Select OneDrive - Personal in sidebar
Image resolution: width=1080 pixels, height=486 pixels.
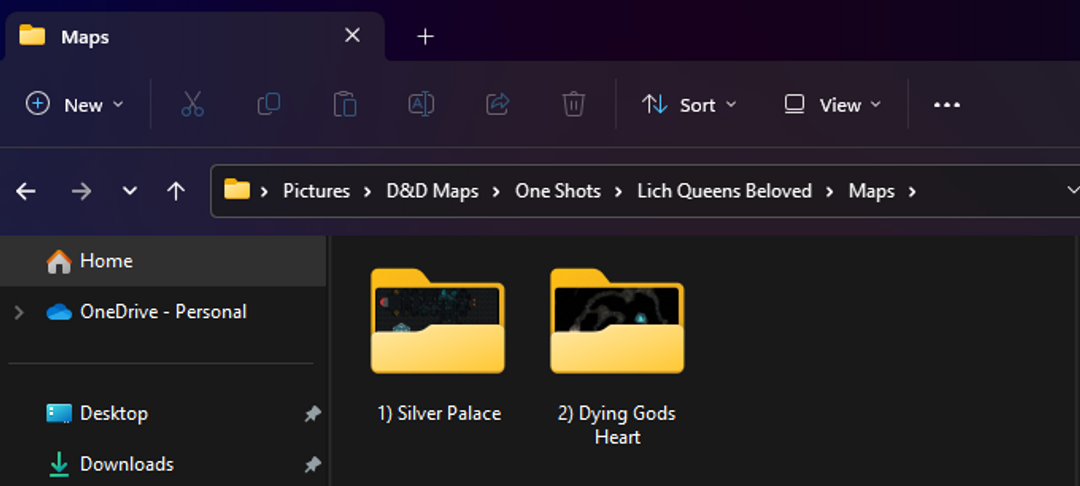(x=163, y=312)
